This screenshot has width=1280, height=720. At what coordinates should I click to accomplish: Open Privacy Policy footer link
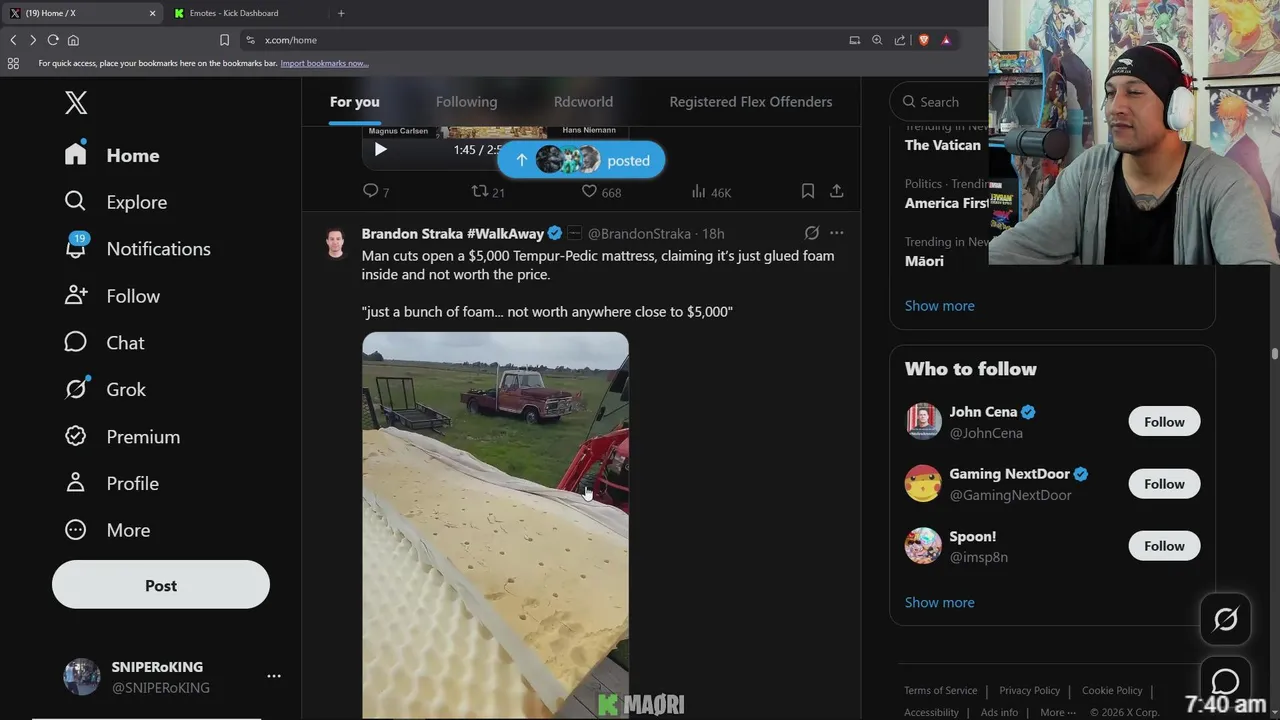(1029, 690)
